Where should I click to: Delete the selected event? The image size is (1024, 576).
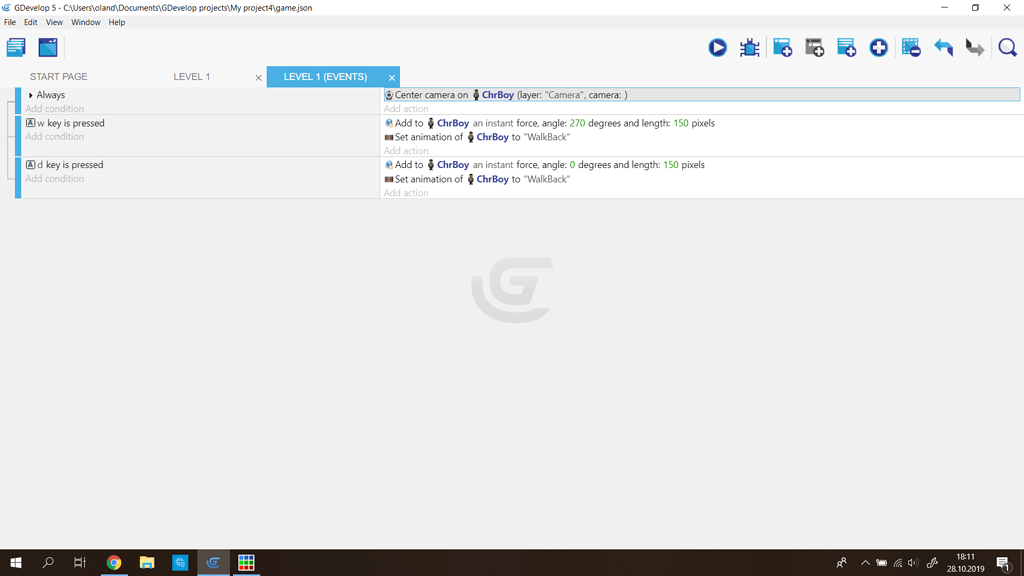tap(911, 48)
